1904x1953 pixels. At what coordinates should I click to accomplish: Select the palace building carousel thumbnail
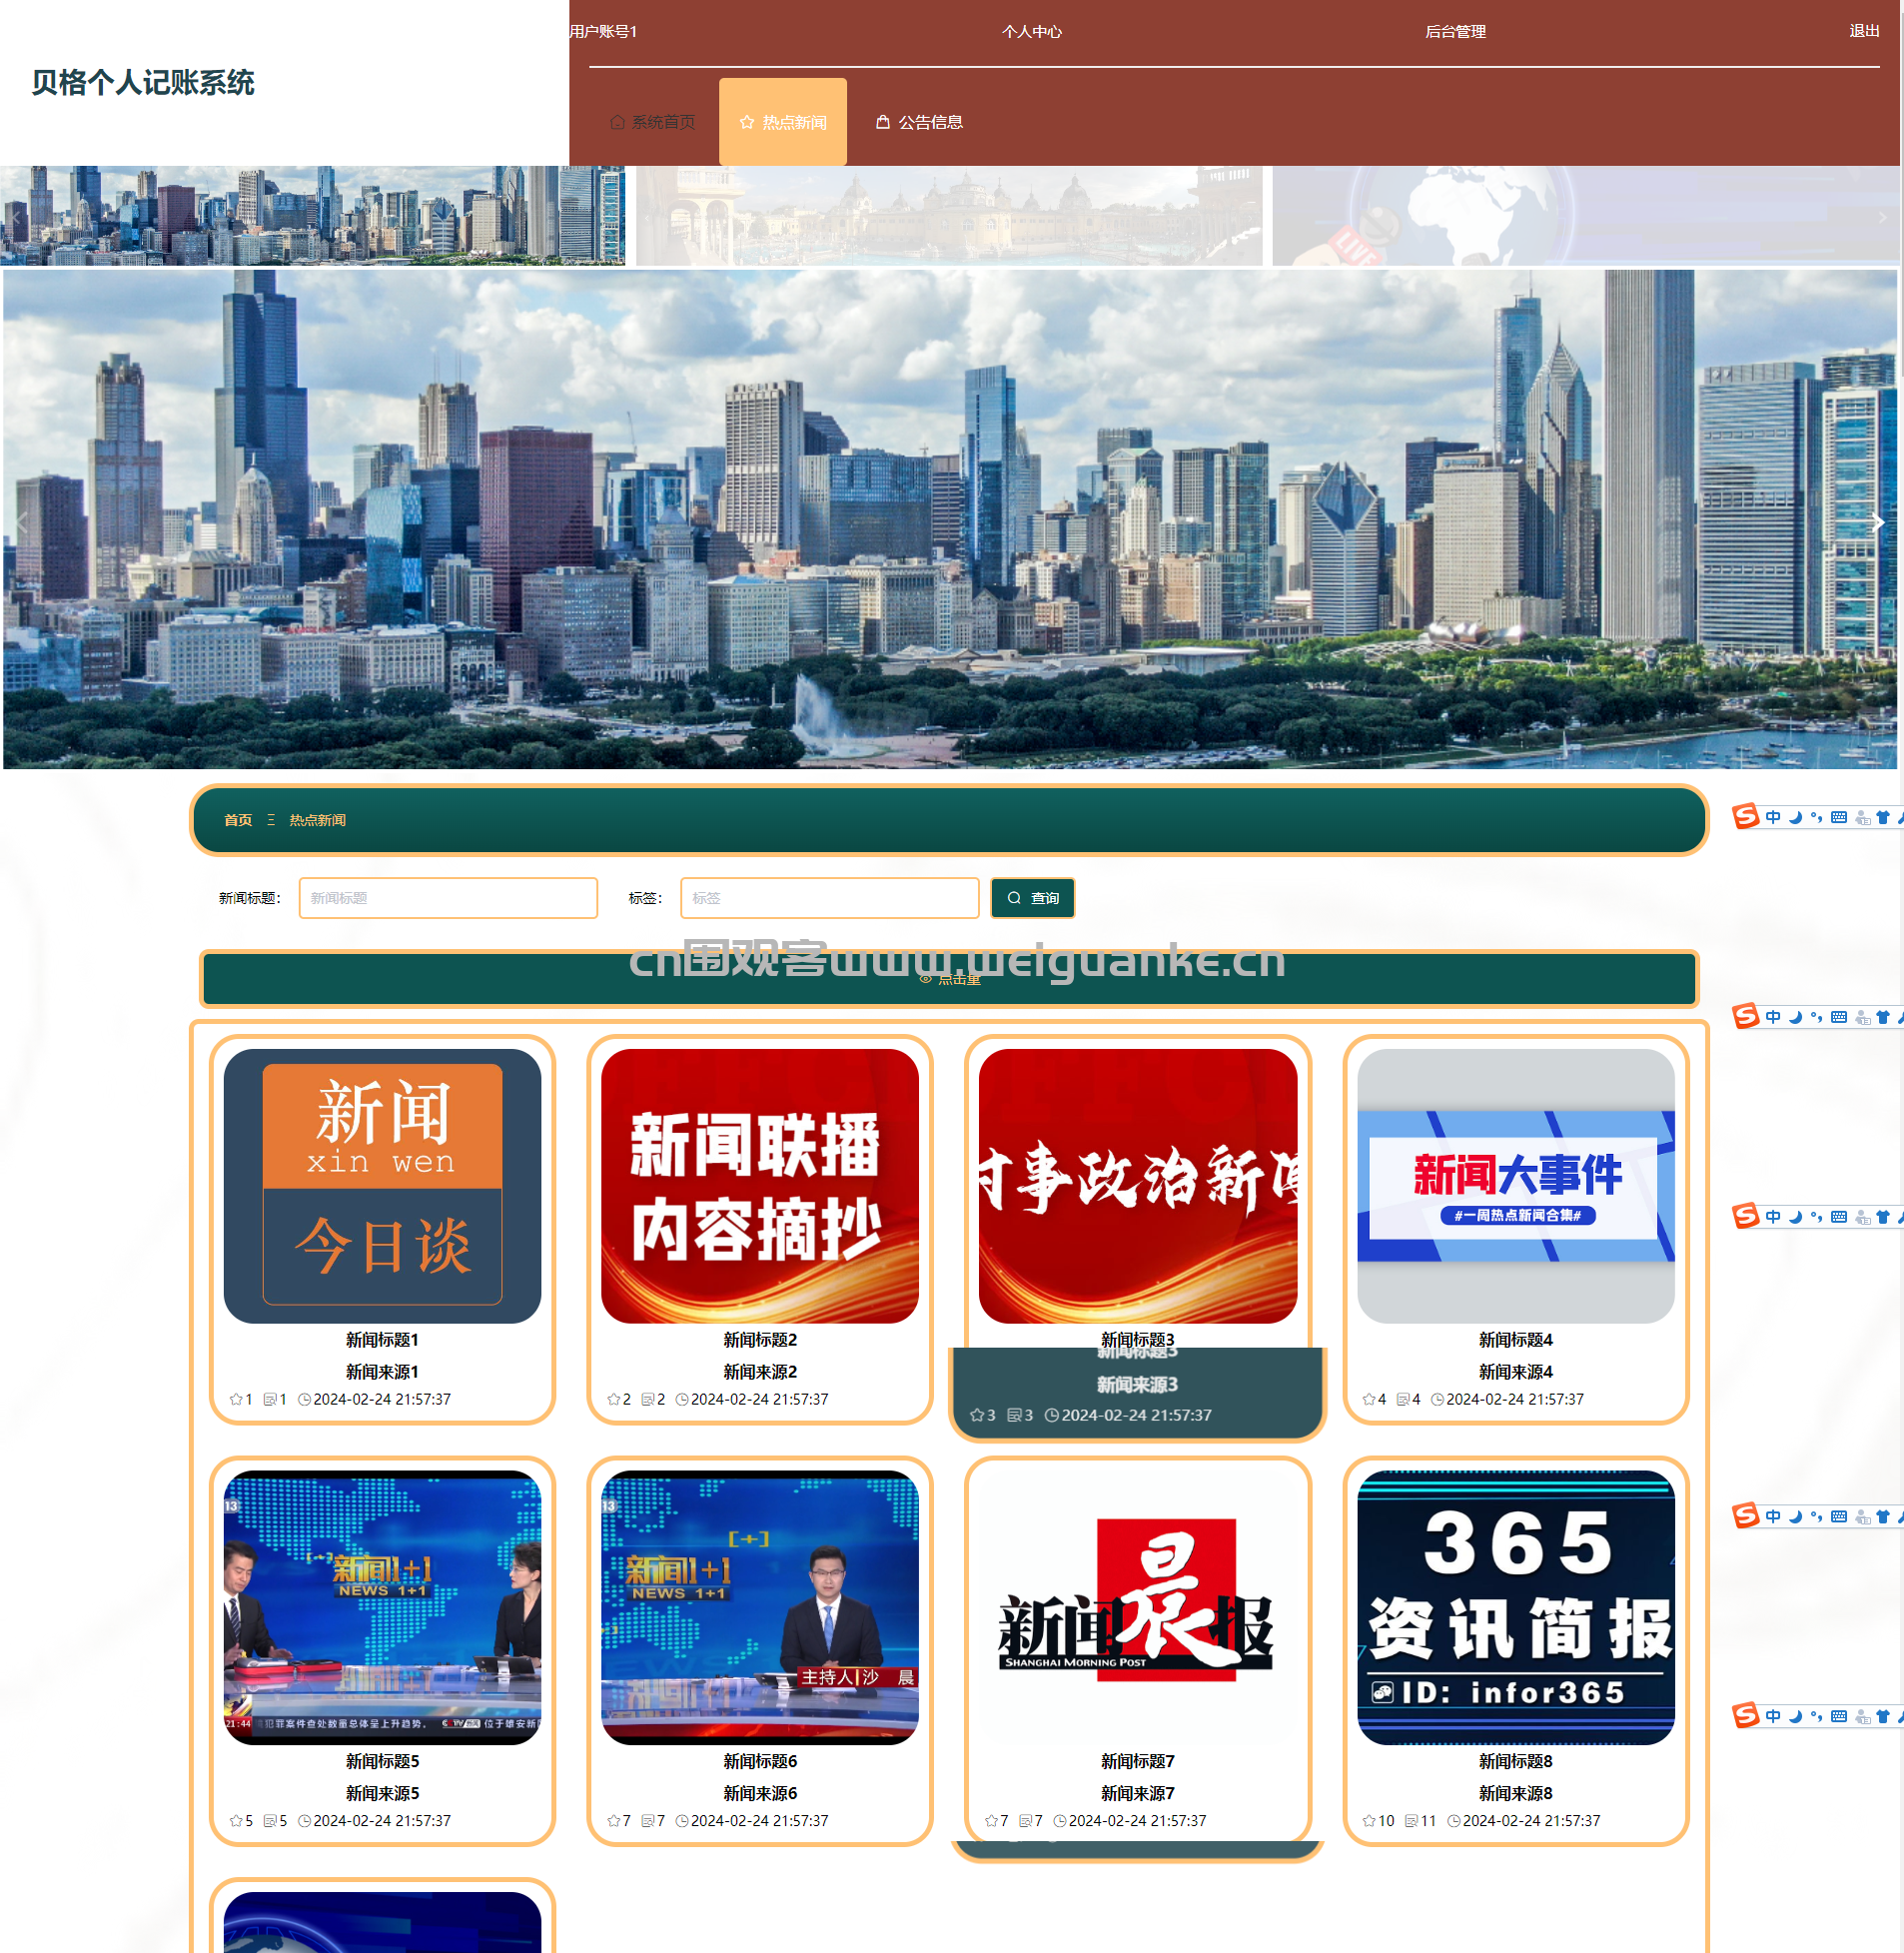[x=949, y=216]
